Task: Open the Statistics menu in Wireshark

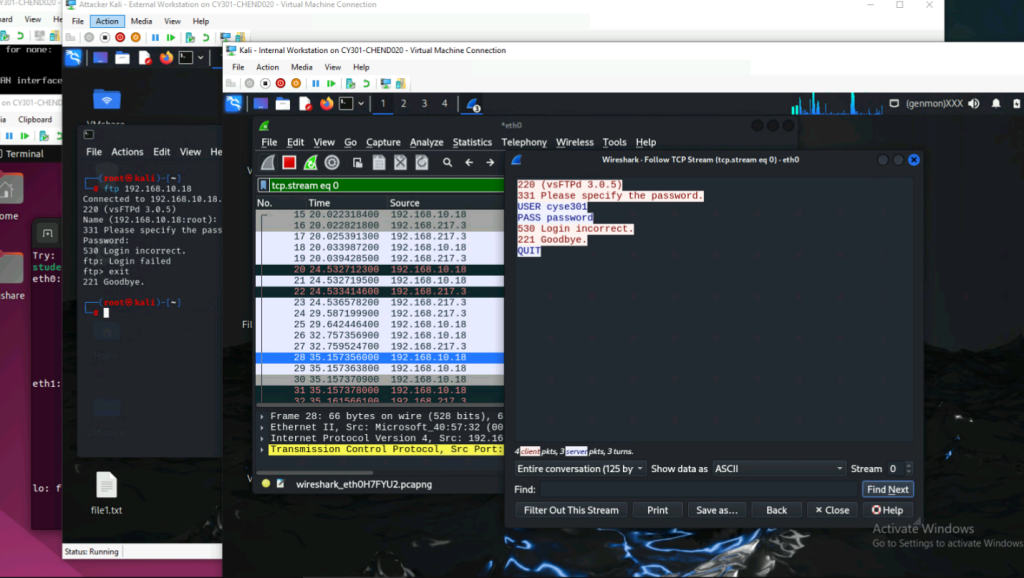Action: (x=472, y=142)
